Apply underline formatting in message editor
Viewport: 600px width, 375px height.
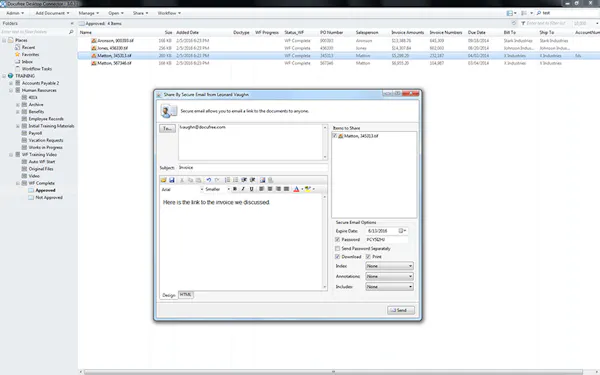pos(251,189)
